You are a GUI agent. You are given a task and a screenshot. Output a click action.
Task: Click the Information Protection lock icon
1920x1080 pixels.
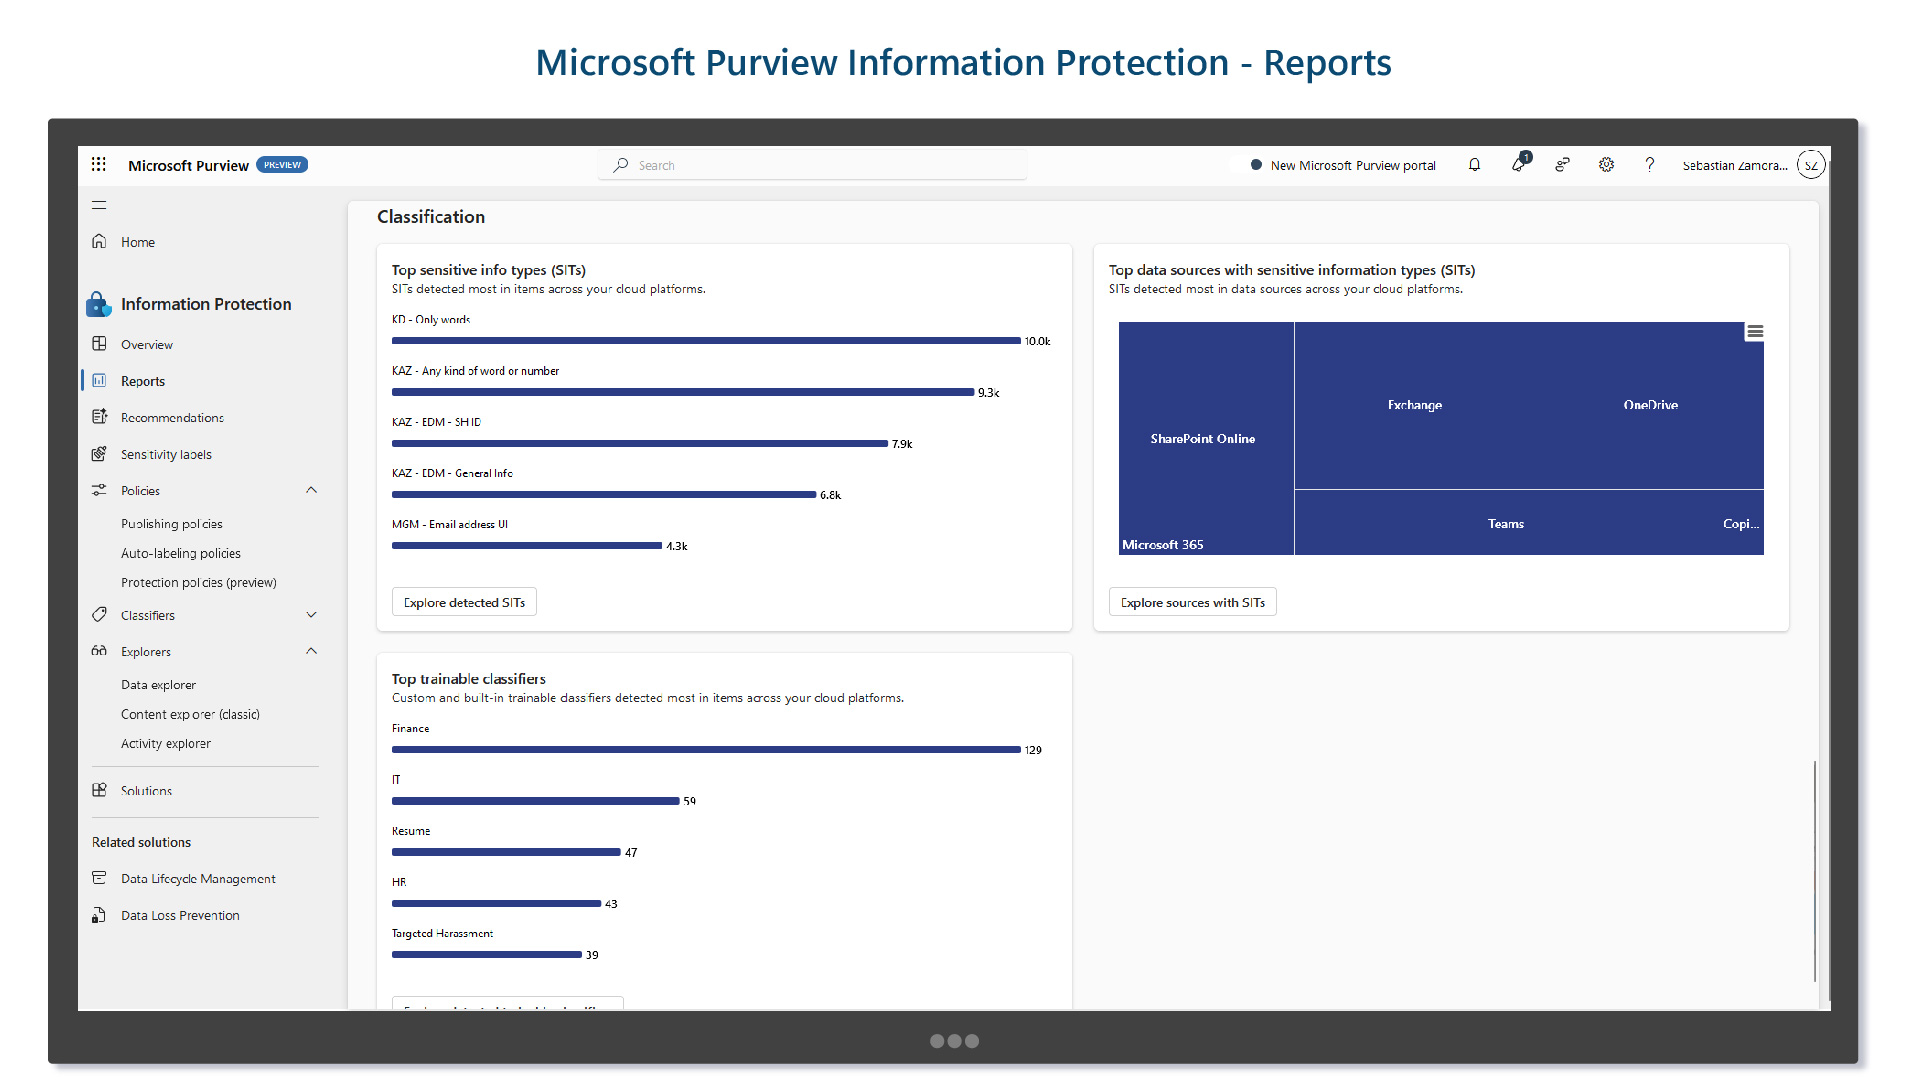pos(98,304)
